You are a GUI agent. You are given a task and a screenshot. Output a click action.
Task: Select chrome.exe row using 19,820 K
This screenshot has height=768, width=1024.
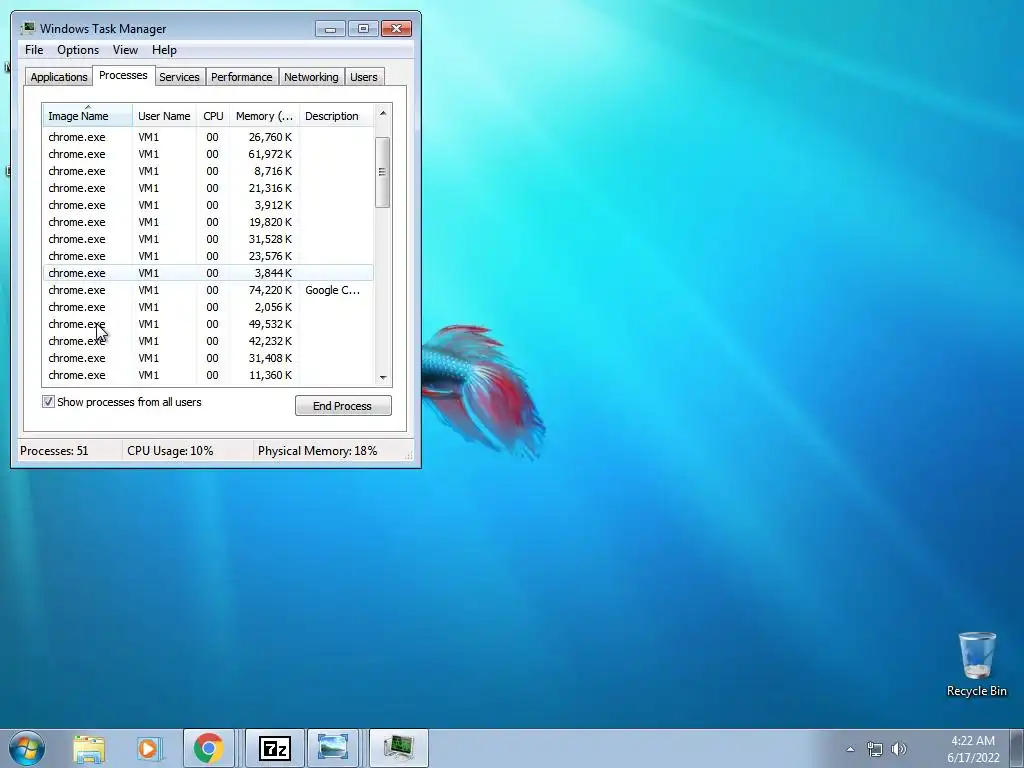pos(208,222)
